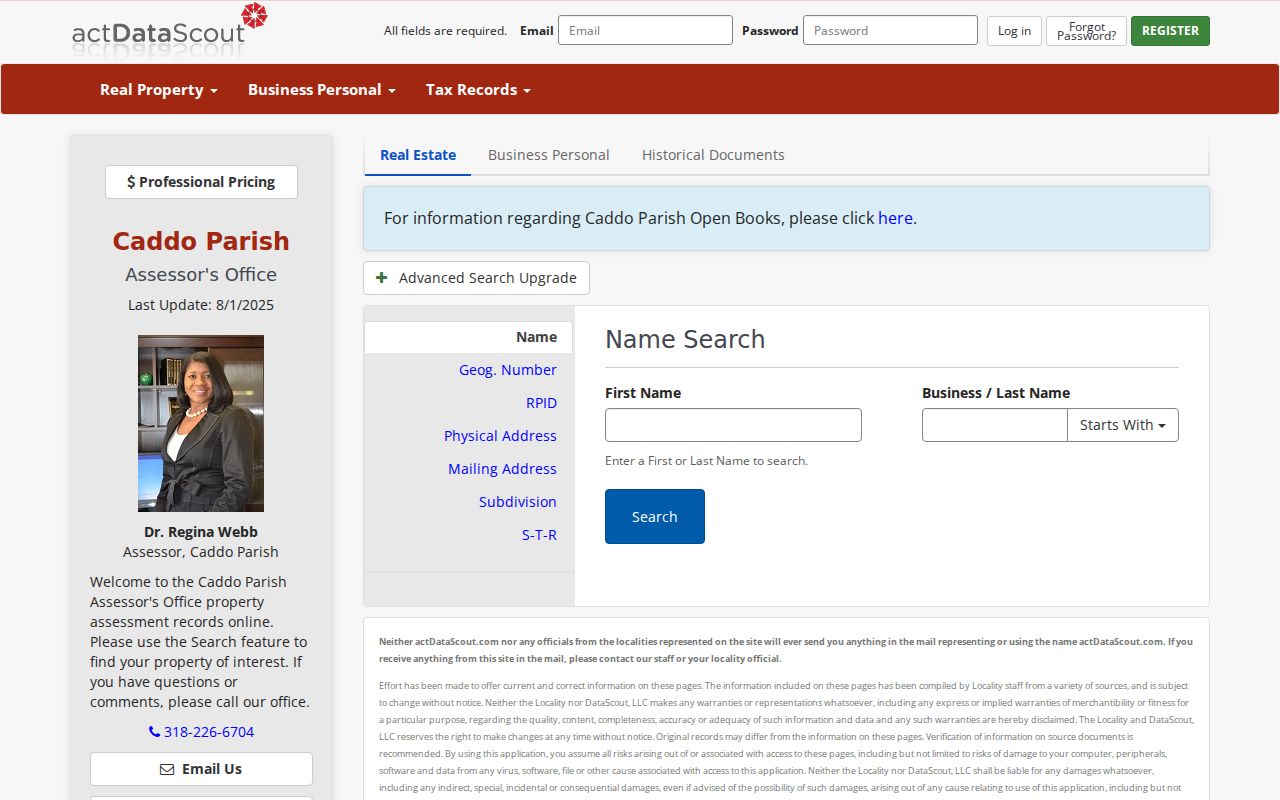The image size is (1280, 800).
Task: Select Physical Address search option
Action: point(500,436)
